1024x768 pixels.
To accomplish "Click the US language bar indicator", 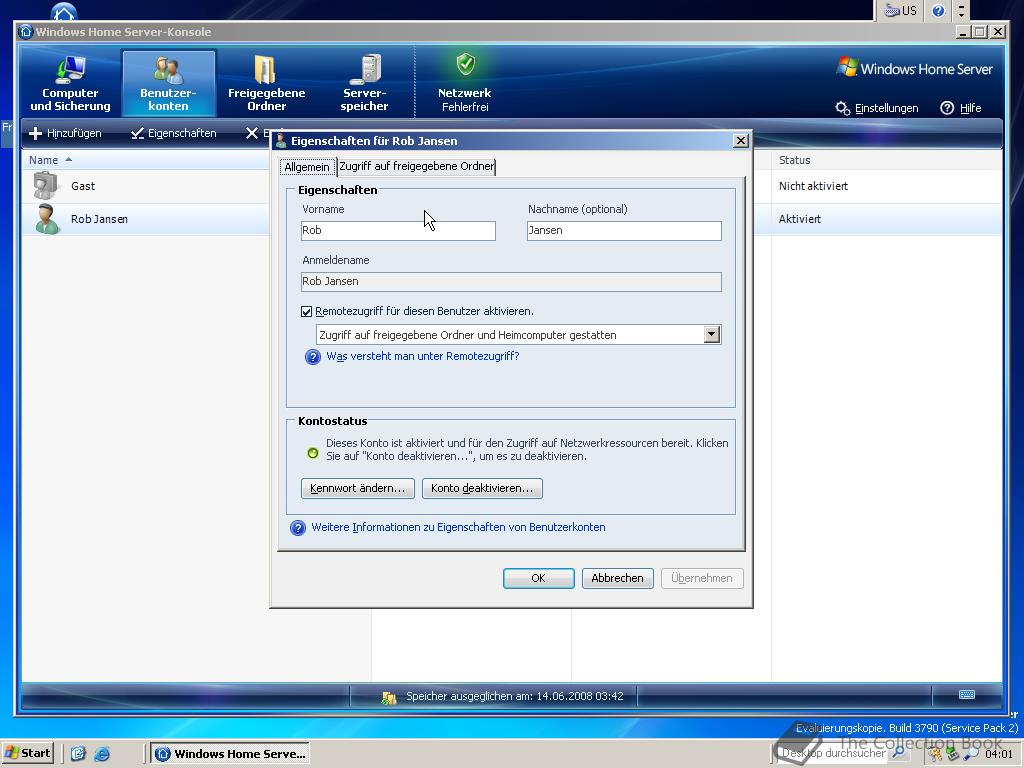I will (900, 10).
